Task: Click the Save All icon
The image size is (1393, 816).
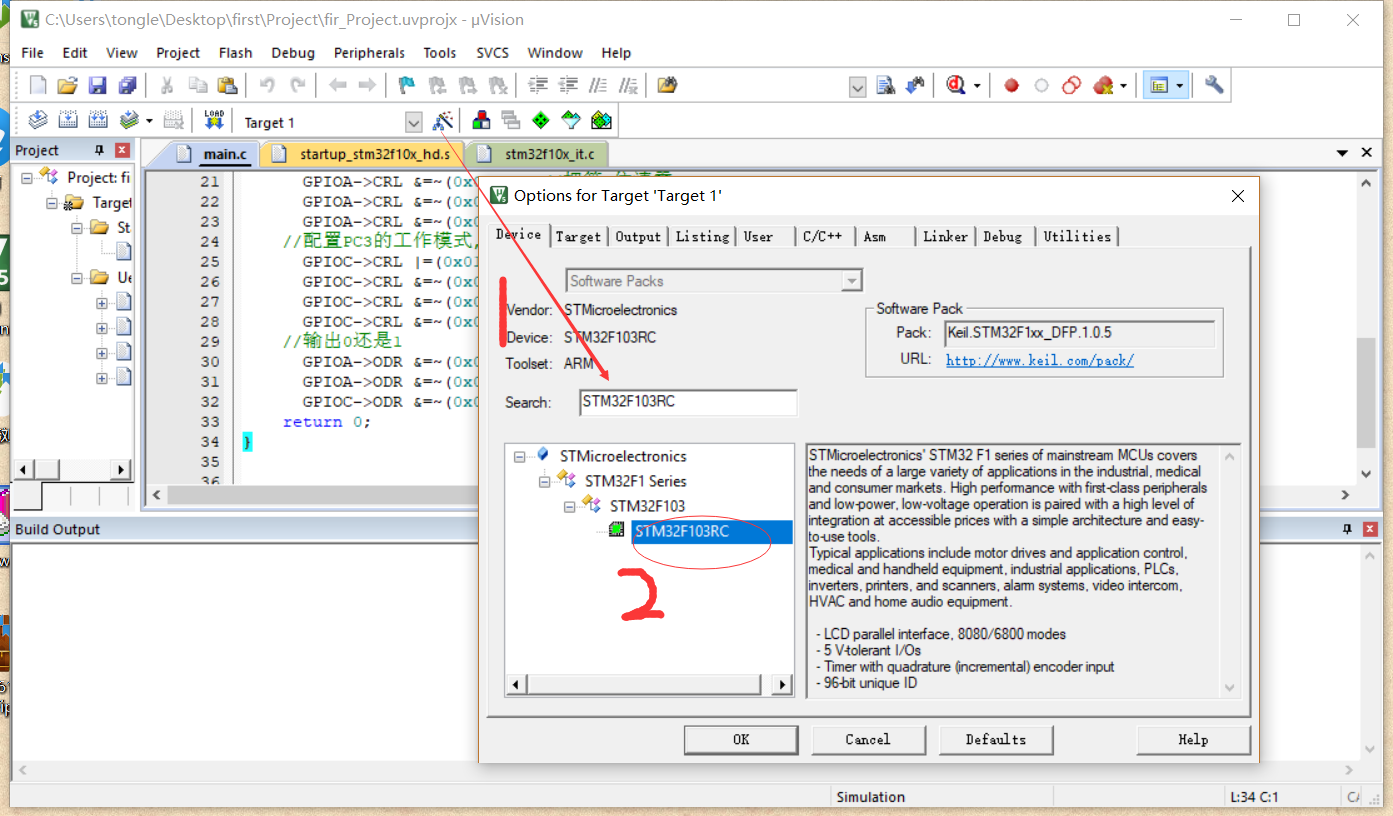Action: (x=128, y=86)
